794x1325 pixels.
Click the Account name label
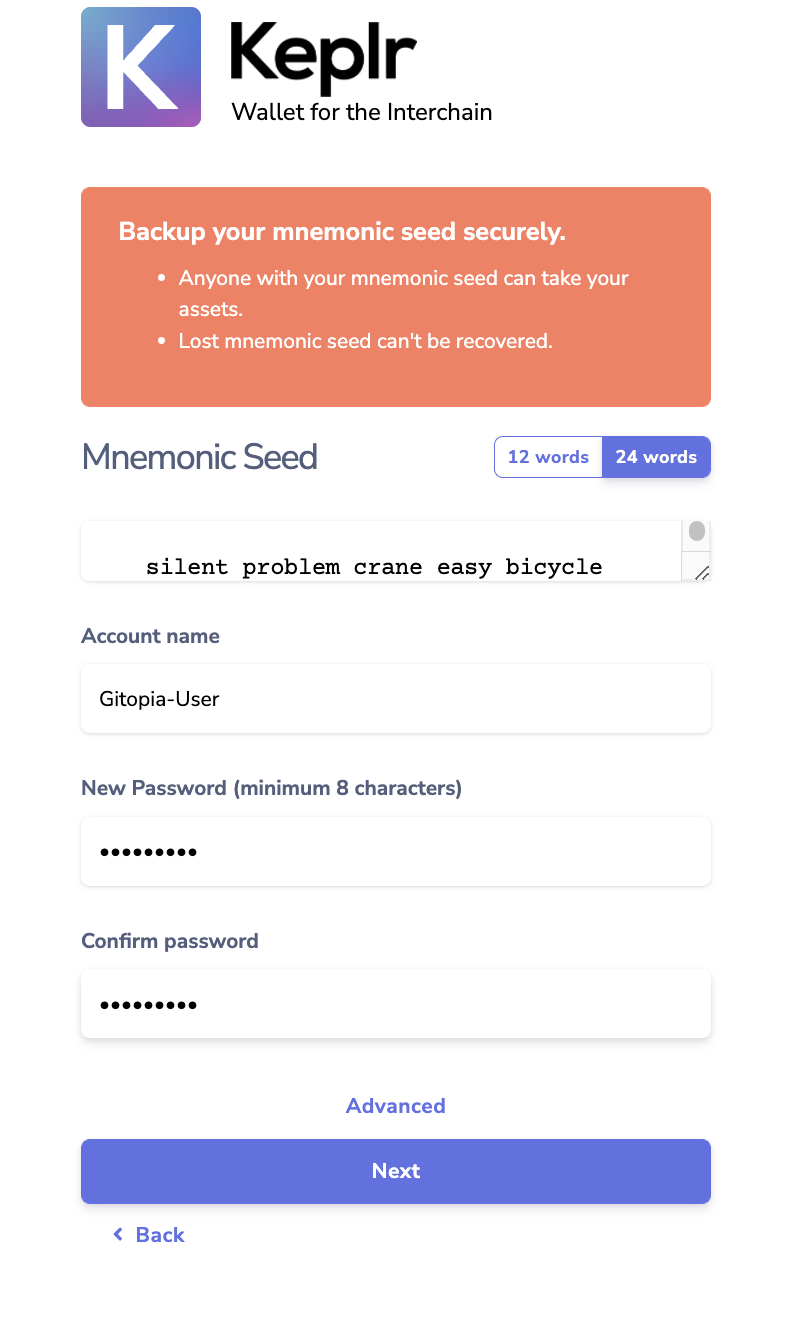click(150, 636)
